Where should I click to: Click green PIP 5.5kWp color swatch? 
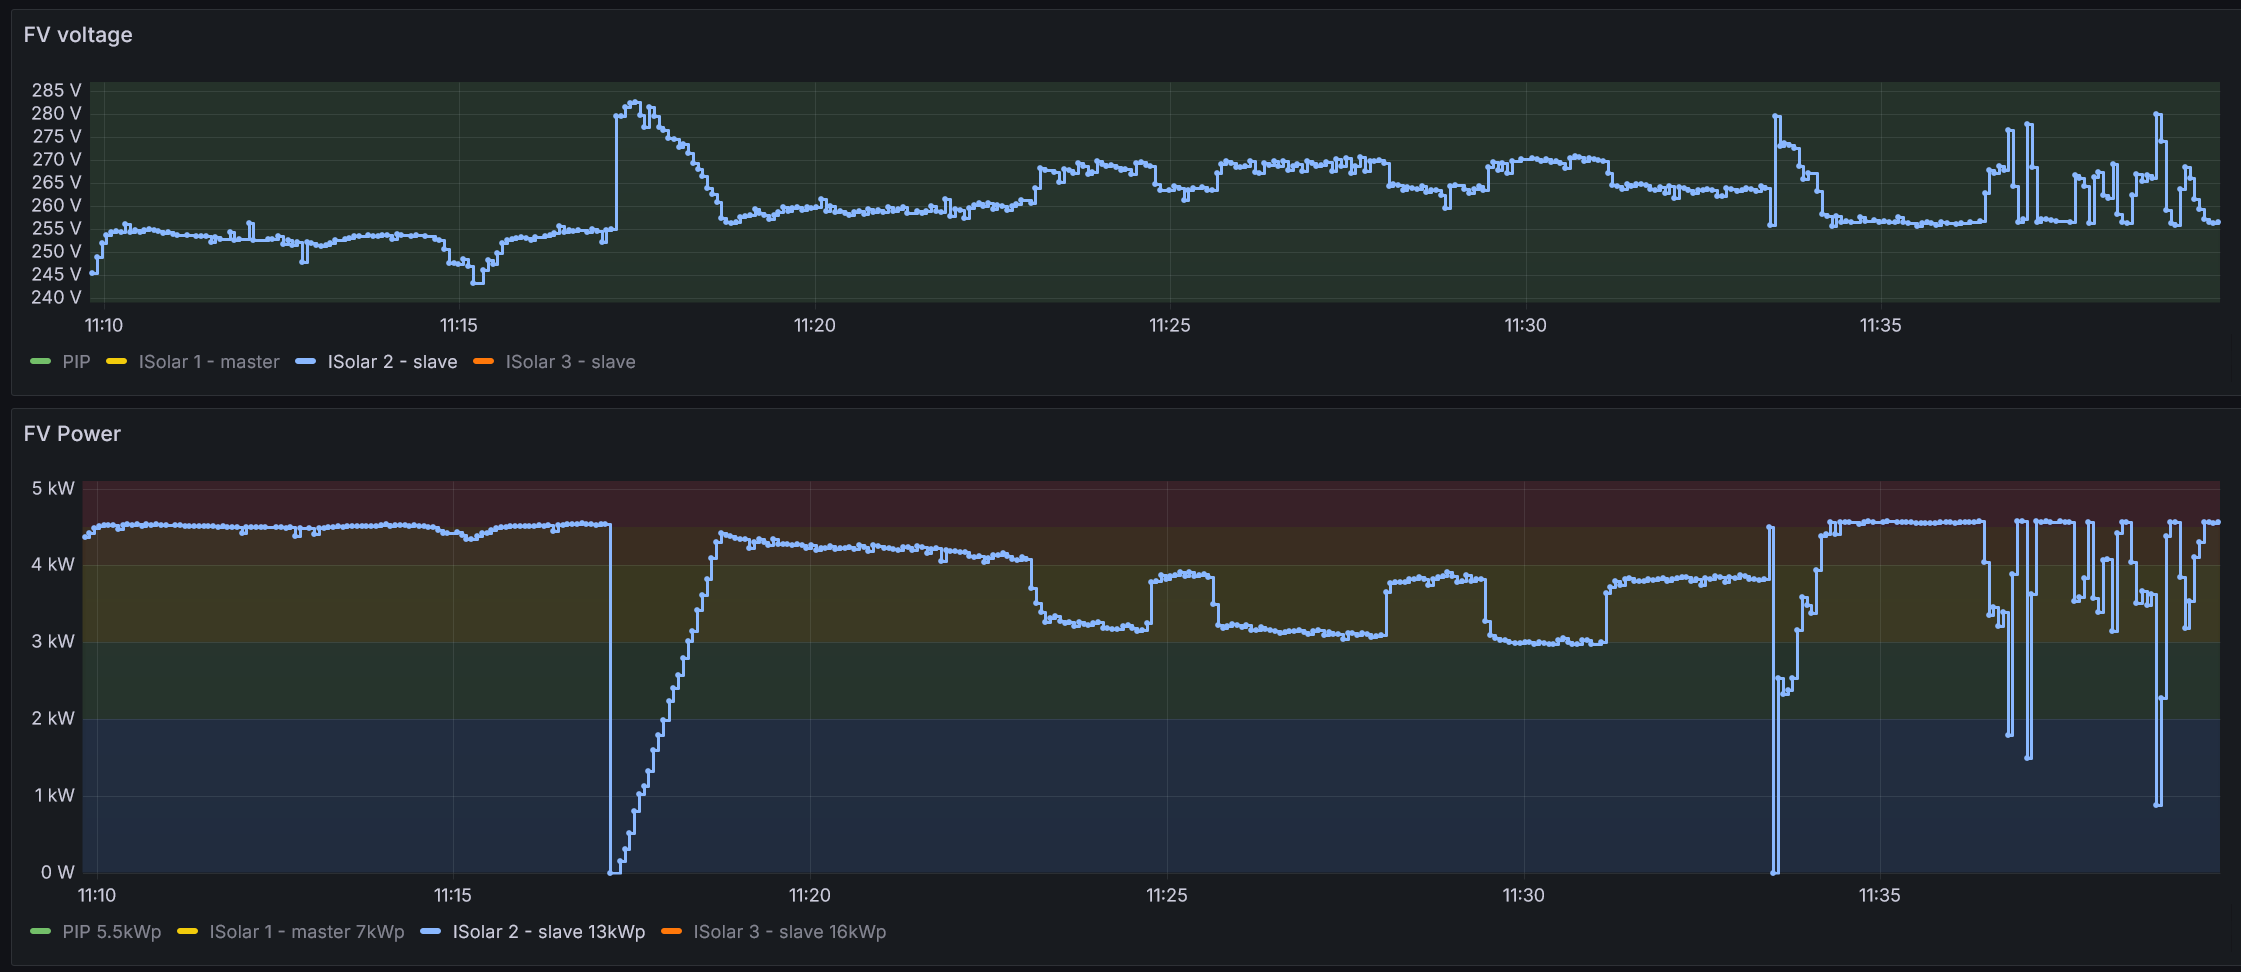pyautogui.click(x=40, y=932)
